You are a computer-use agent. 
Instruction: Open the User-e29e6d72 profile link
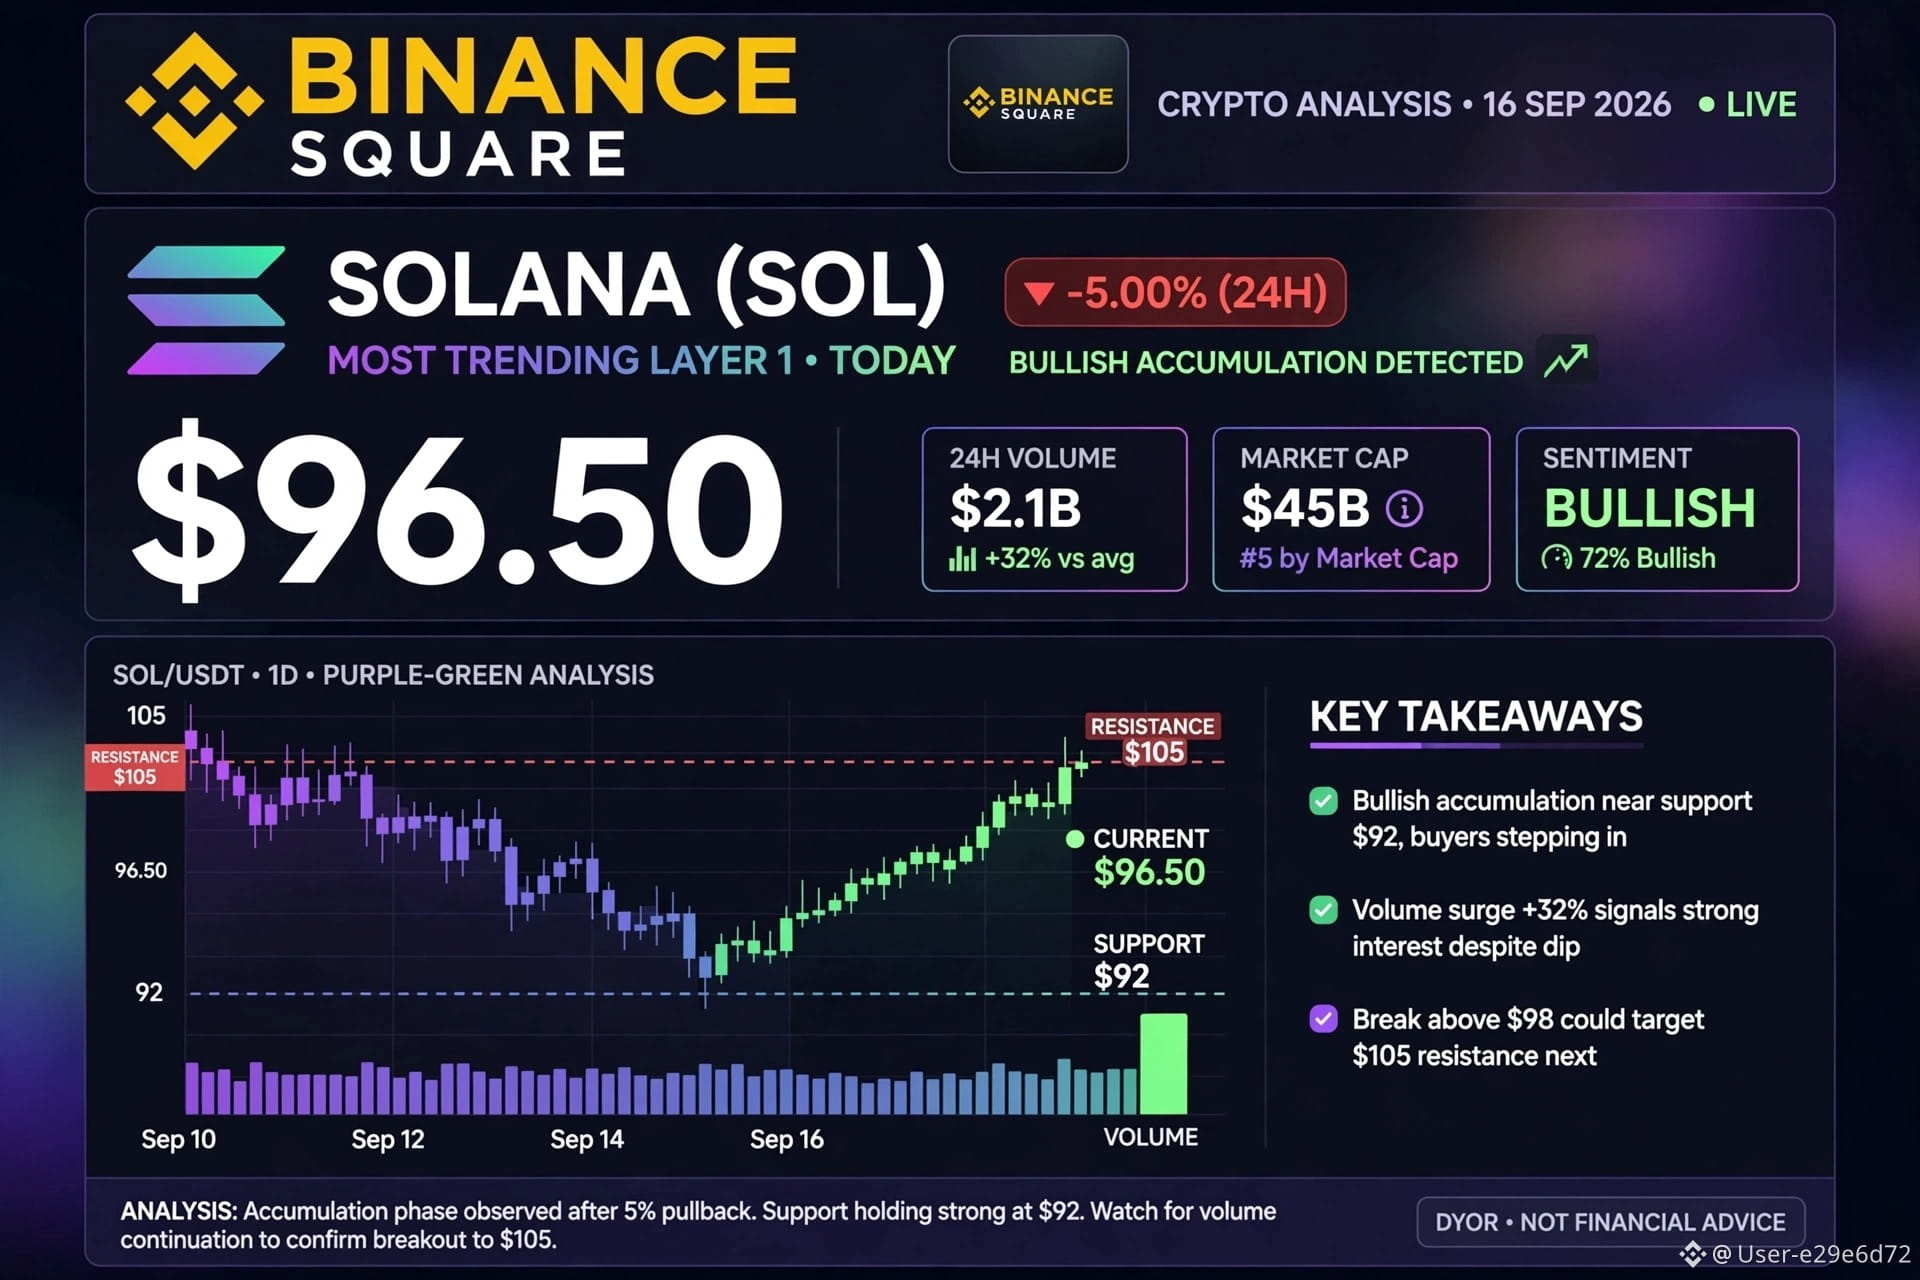point(1811,1254)
